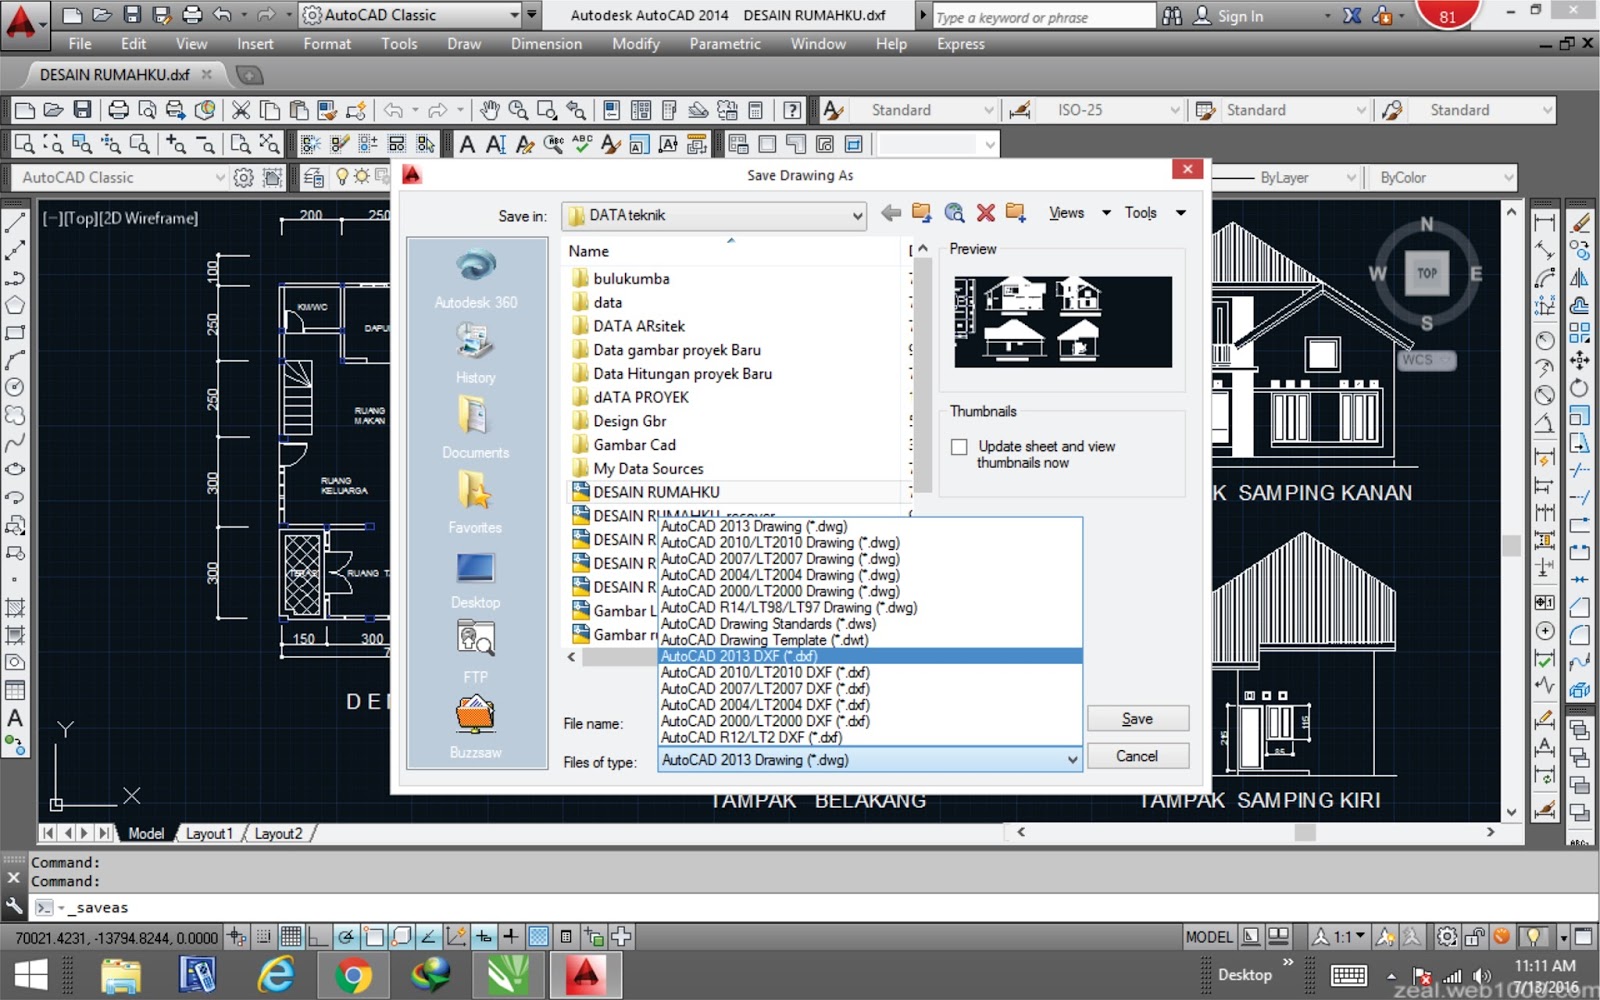Choose AutoCAD 2010/LT2010 Drawing (*.dwg) type
This screenshot has height=1000, width=1600.
point(870,543)
